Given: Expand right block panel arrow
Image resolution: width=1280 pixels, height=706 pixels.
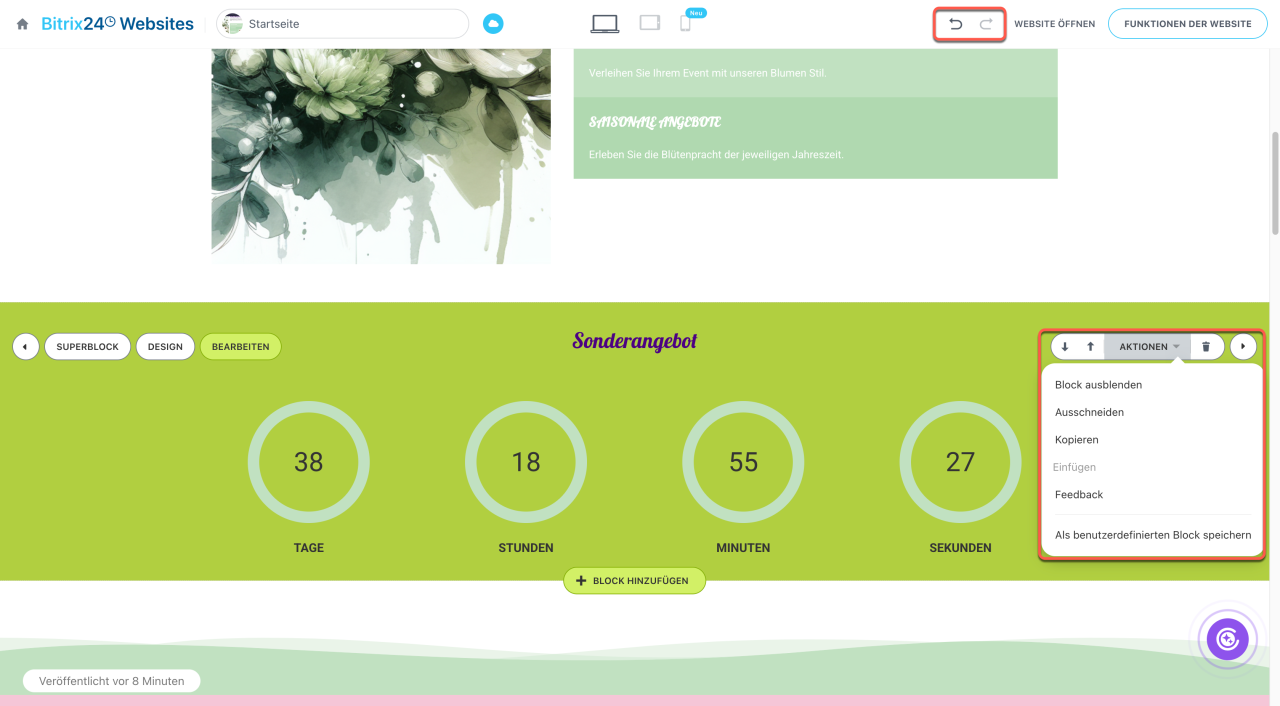Looking at the screenshot, I should [x=1243, y=347].
